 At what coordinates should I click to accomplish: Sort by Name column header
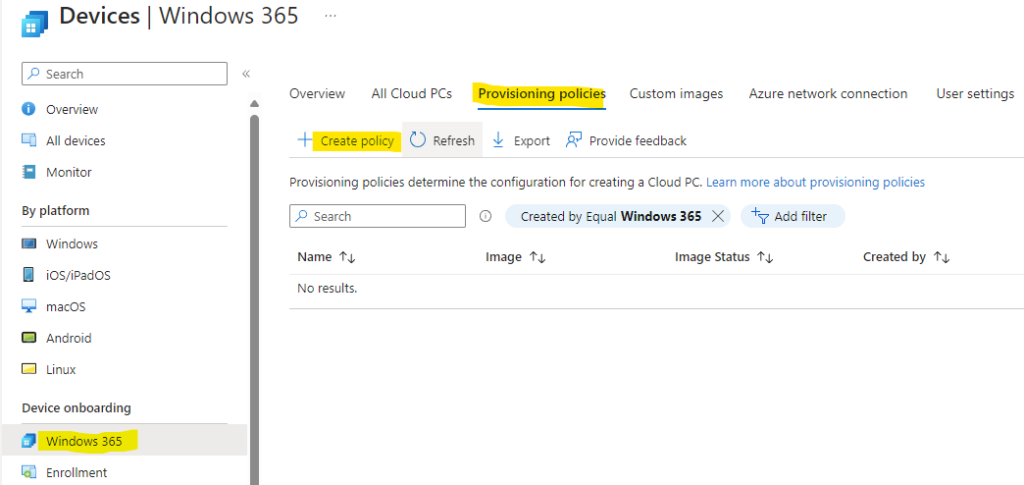click(x=315, y=257)
